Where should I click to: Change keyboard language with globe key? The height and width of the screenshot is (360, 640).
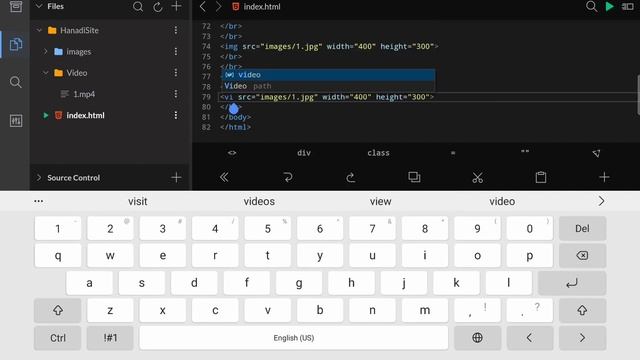pos(478,338)
